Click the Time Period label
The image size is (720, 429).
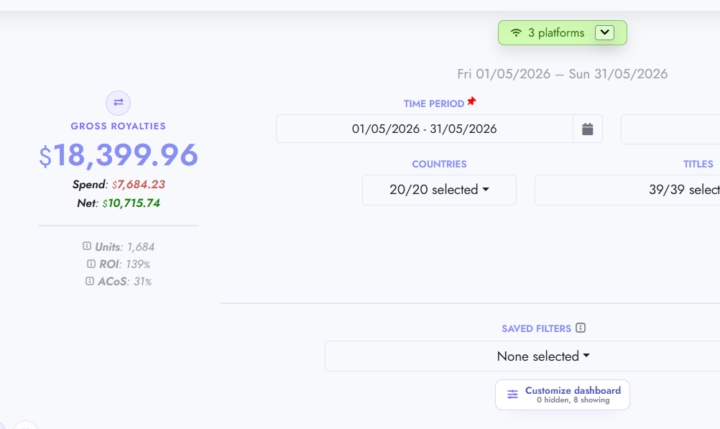pos(434,104)
